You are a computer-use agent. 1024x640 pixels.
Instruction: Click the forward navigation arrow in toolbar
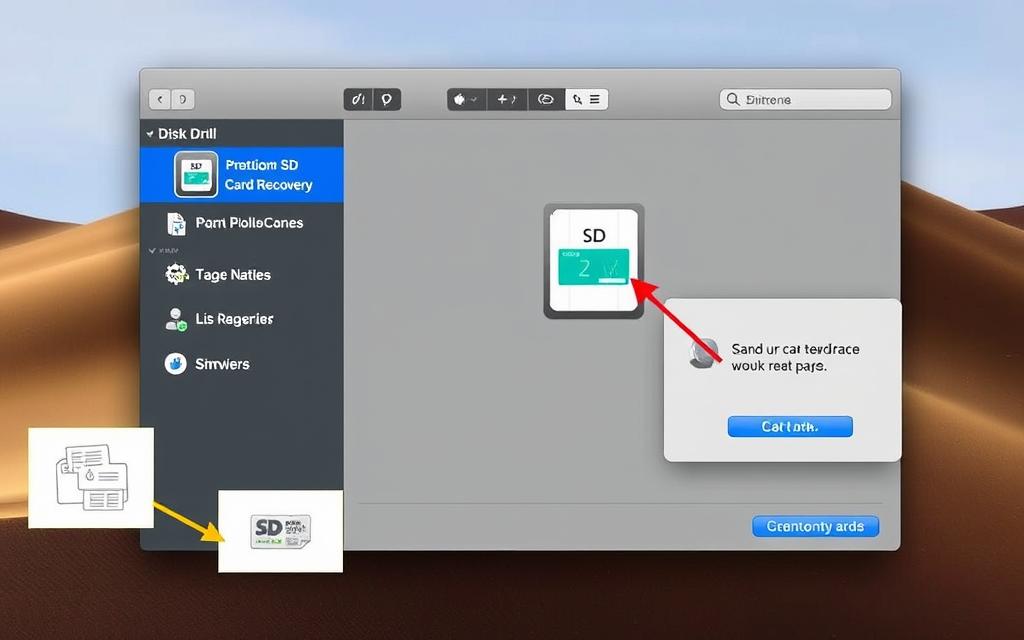tap(183, 99)
